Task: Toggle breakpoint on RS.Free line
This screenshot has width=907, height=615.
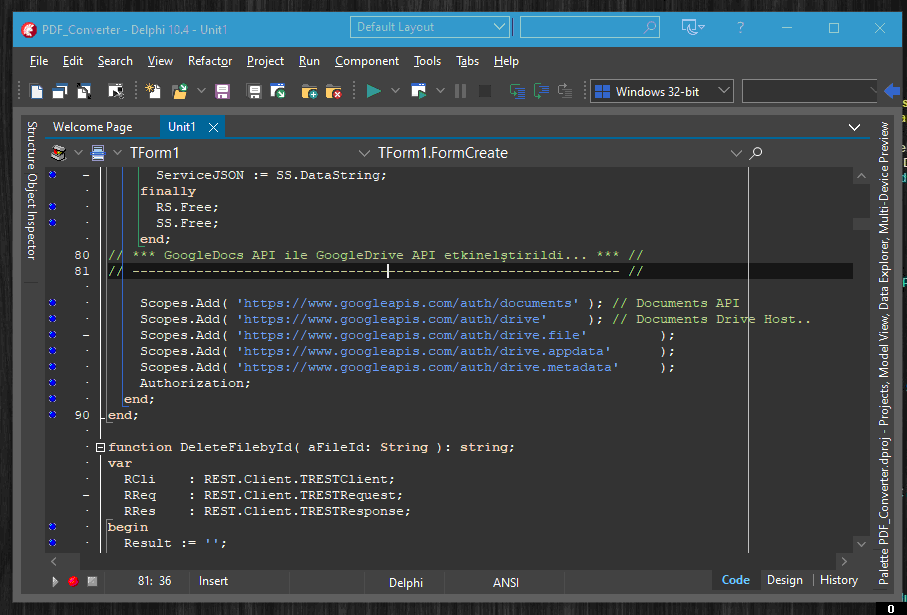Action: (53, 207)
